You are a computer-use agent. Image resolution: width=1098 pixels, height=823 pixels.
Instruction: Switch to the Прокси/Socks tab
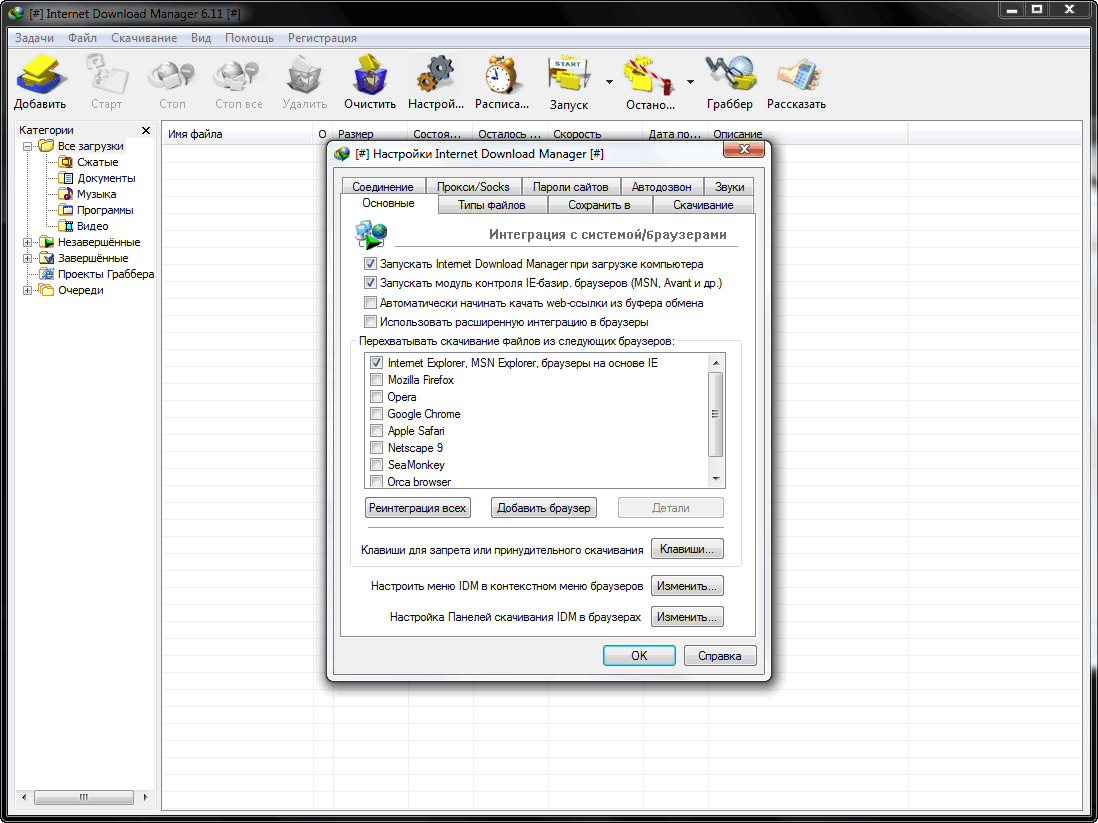point(473,187)
